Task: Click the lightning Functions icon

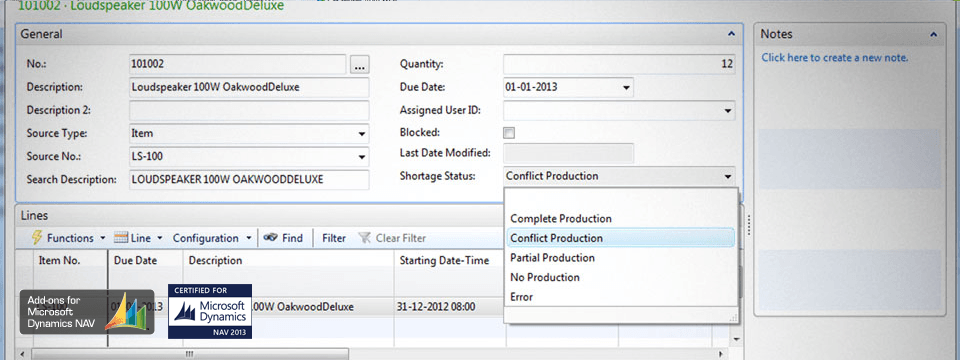Action: 37,238
